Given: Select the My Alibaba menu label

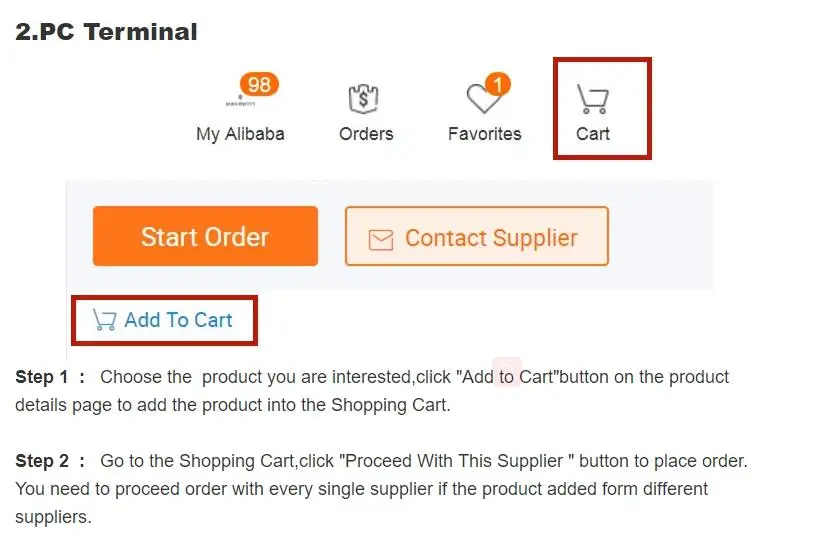Looking at the screenshot, I should click(x=240, y=134).
